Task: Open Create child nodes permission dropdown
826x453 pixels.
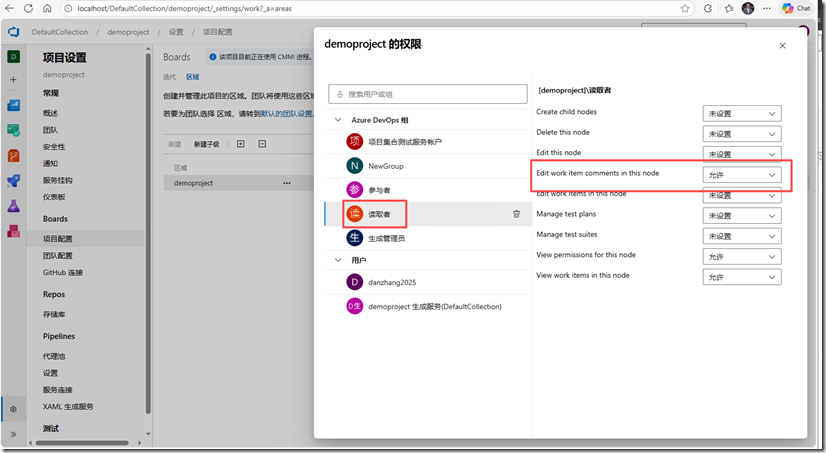Action: pyautogui.click(x=742, y=113)
